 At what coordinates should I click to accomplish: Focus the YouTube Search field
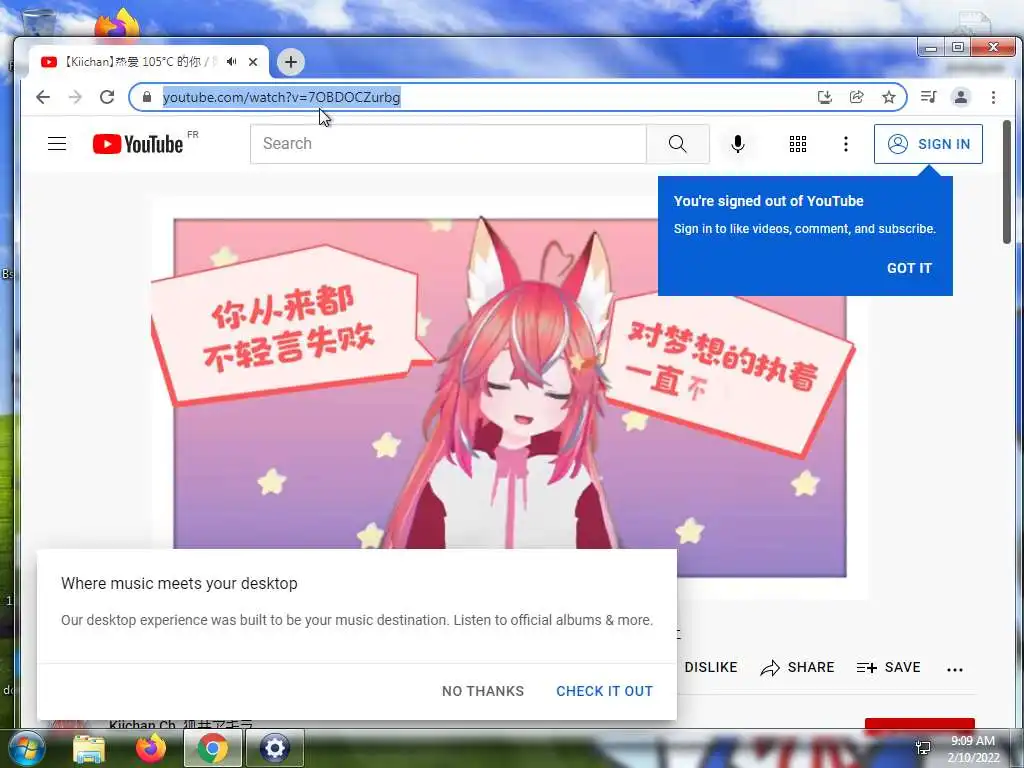pyautogui.click(x=449, y=144)
